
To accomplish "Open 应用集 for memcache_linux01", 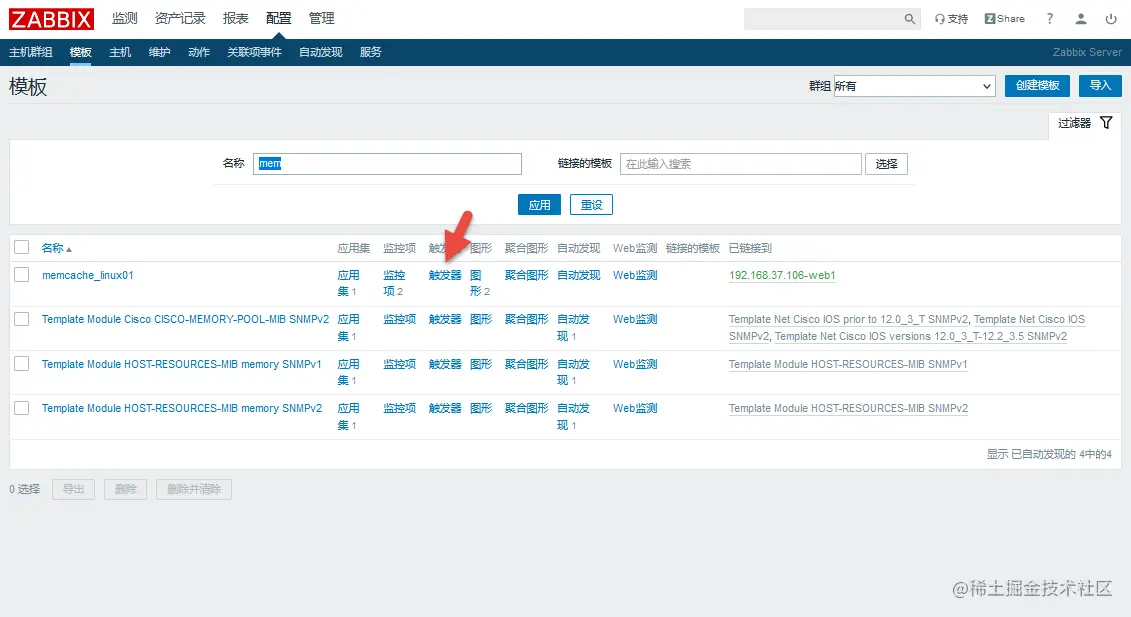I will tap(348, 283).
